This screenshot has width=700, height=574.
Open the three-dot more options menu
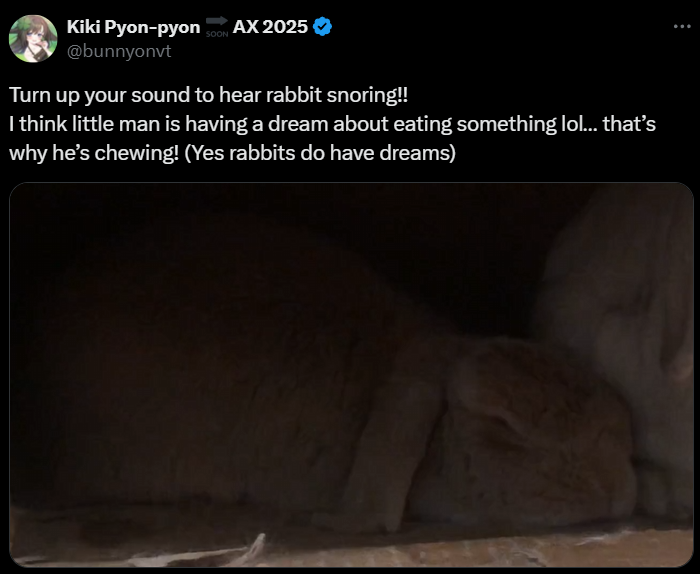point(682,27)
